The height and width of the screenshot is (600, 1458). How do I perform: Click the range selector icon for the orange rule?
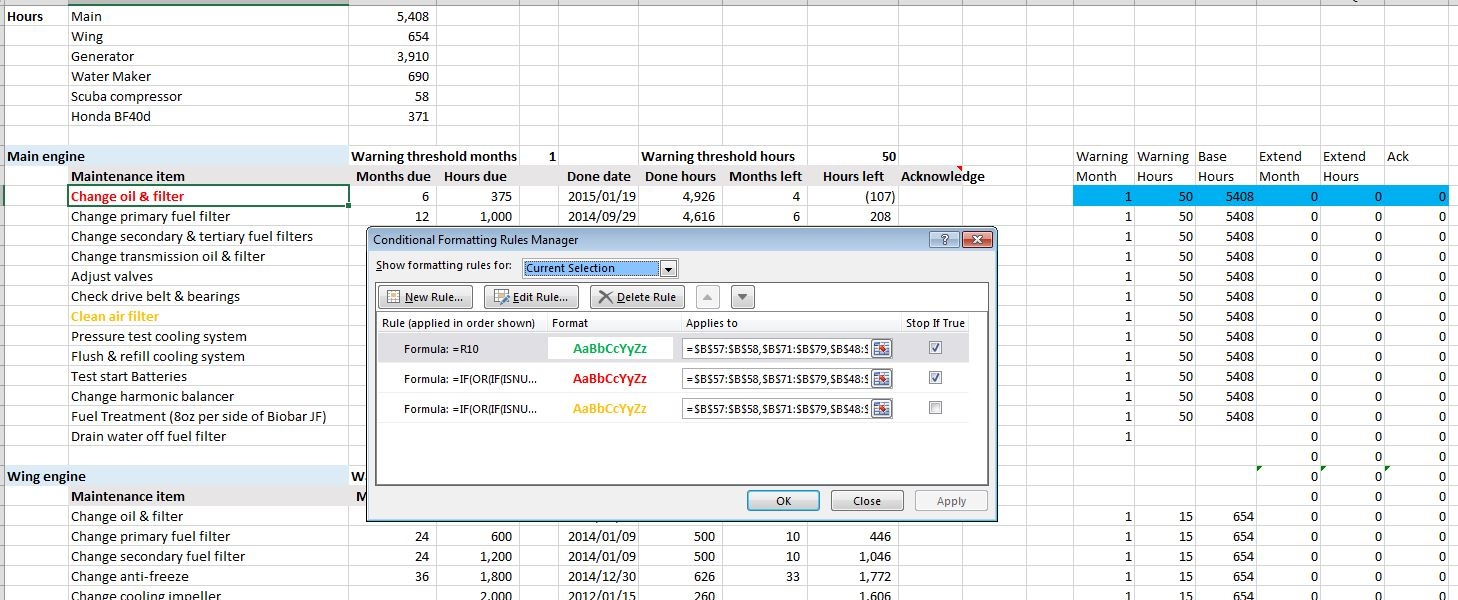pyautogui.click(x=881, y=409)
